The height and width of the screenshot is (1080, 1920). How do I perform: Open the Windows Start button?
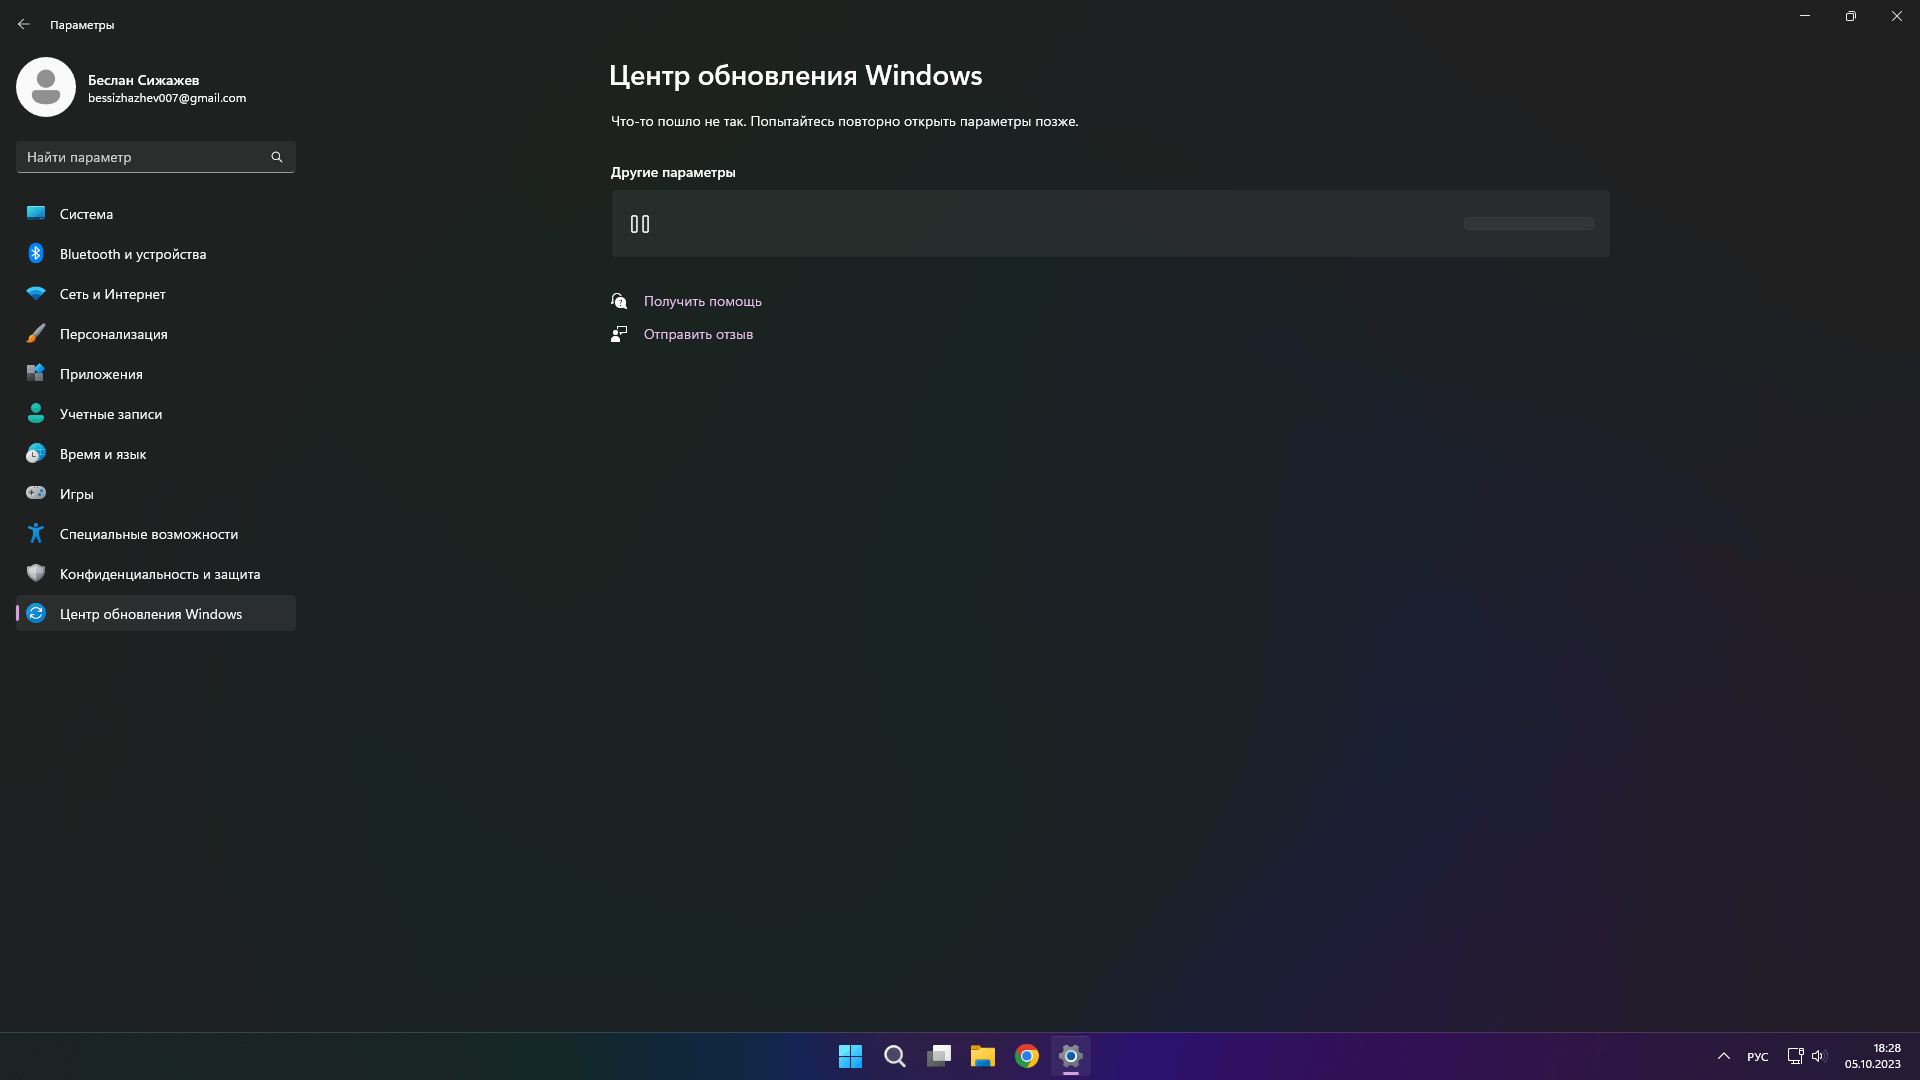[x=850, y=1056]
